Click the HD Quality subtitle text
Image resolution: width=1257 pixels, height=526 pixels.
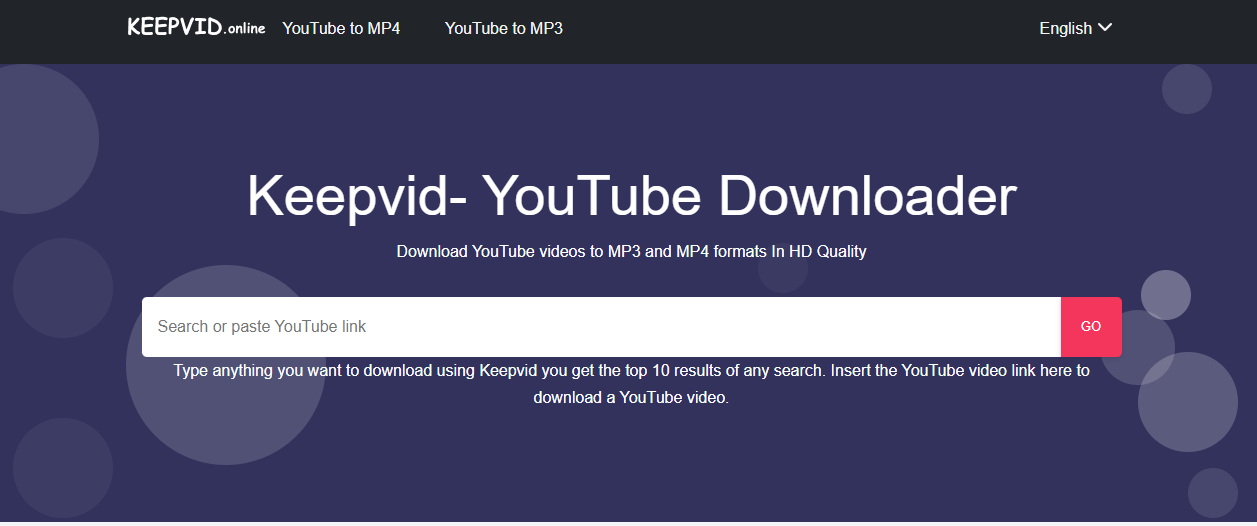631,251
